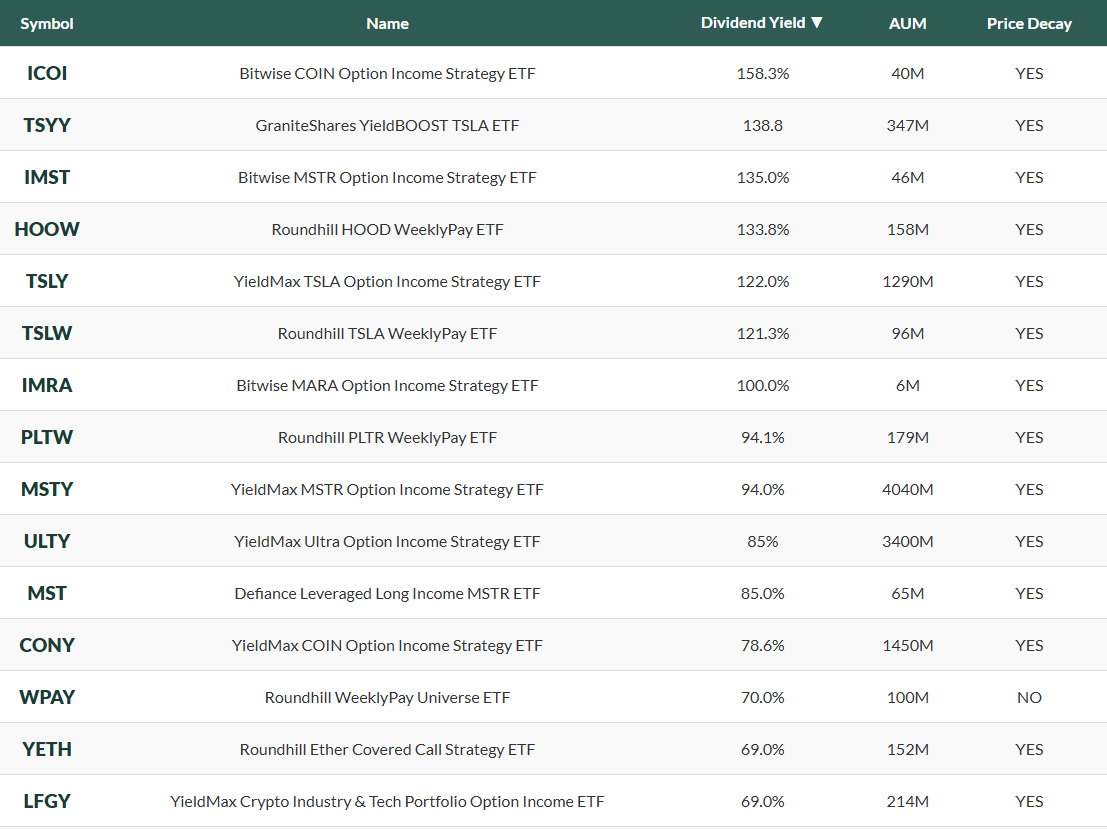The image size is (1107, 830).
Task: Select YieldMax TSLA Option Income Strategy ETF name
Action: (x=387, y=282)
